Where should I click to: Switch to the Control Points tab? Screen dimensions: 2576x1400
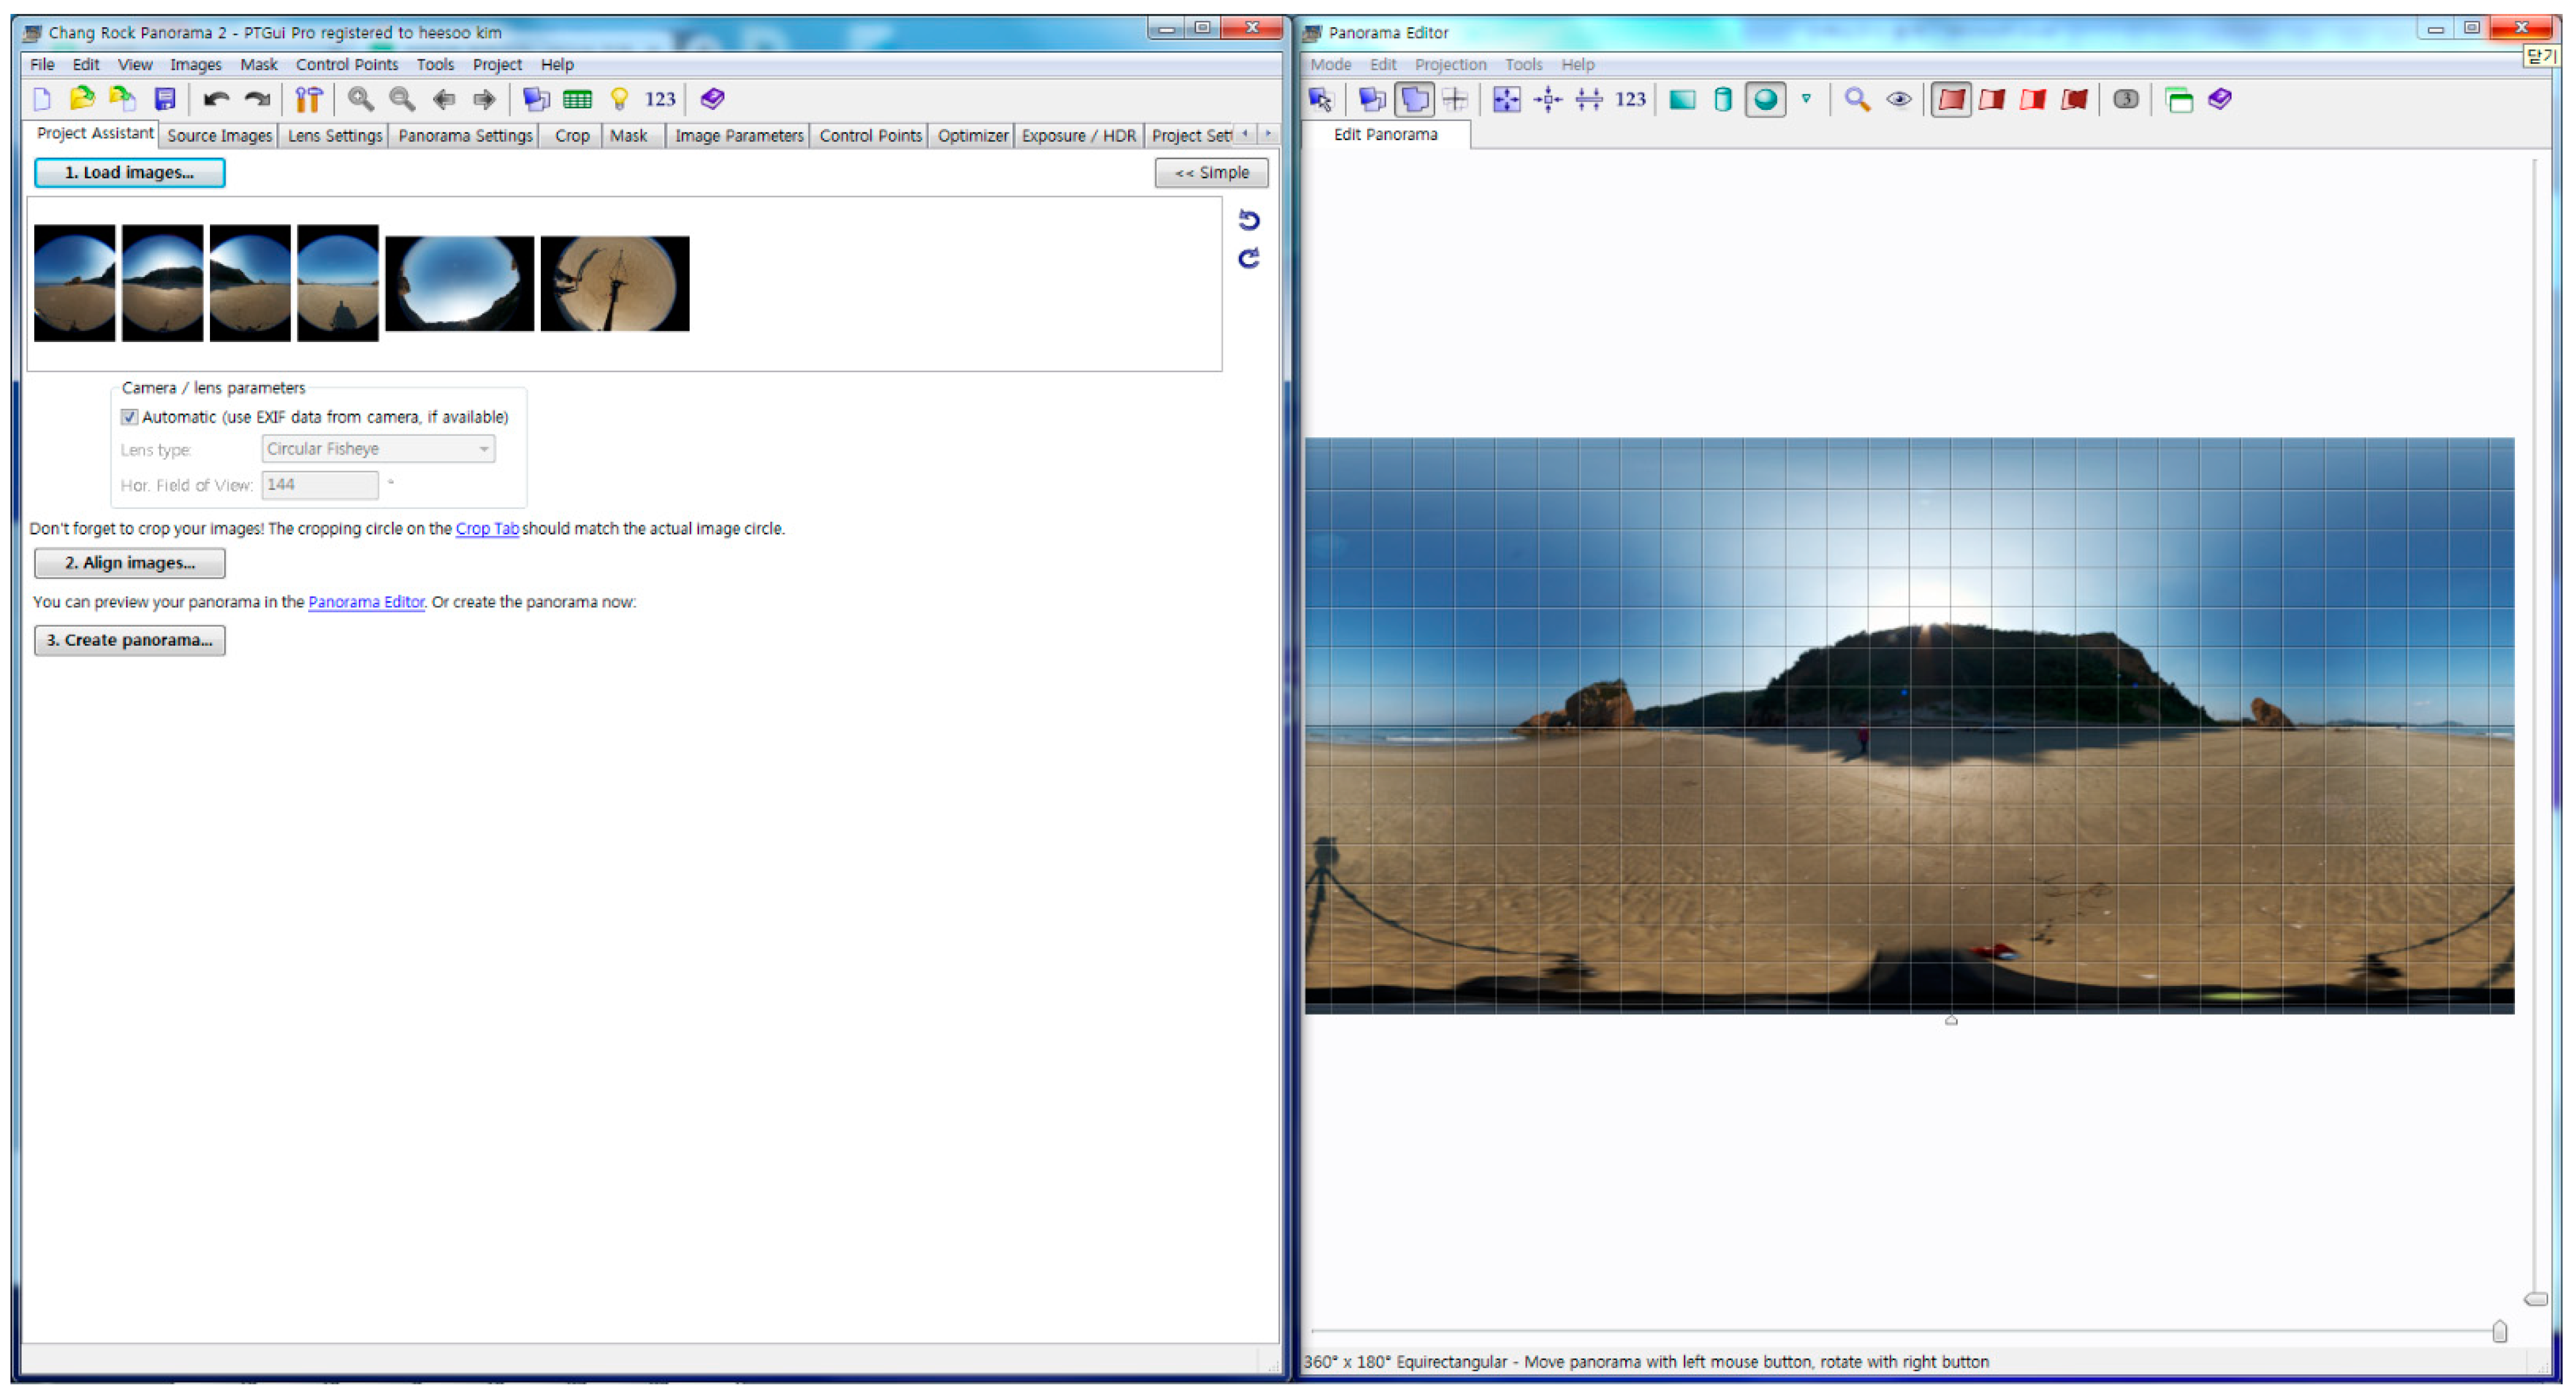[869, 135]
